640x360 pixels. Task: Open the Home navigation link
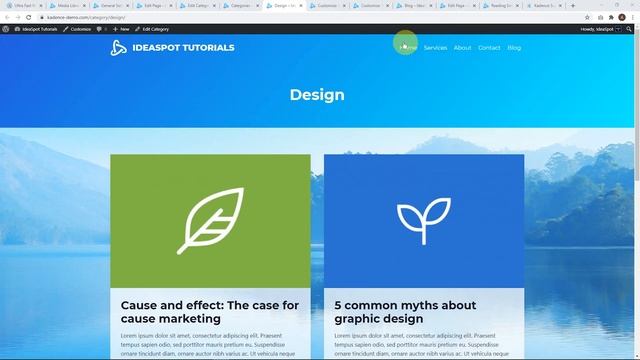[408, 48]
